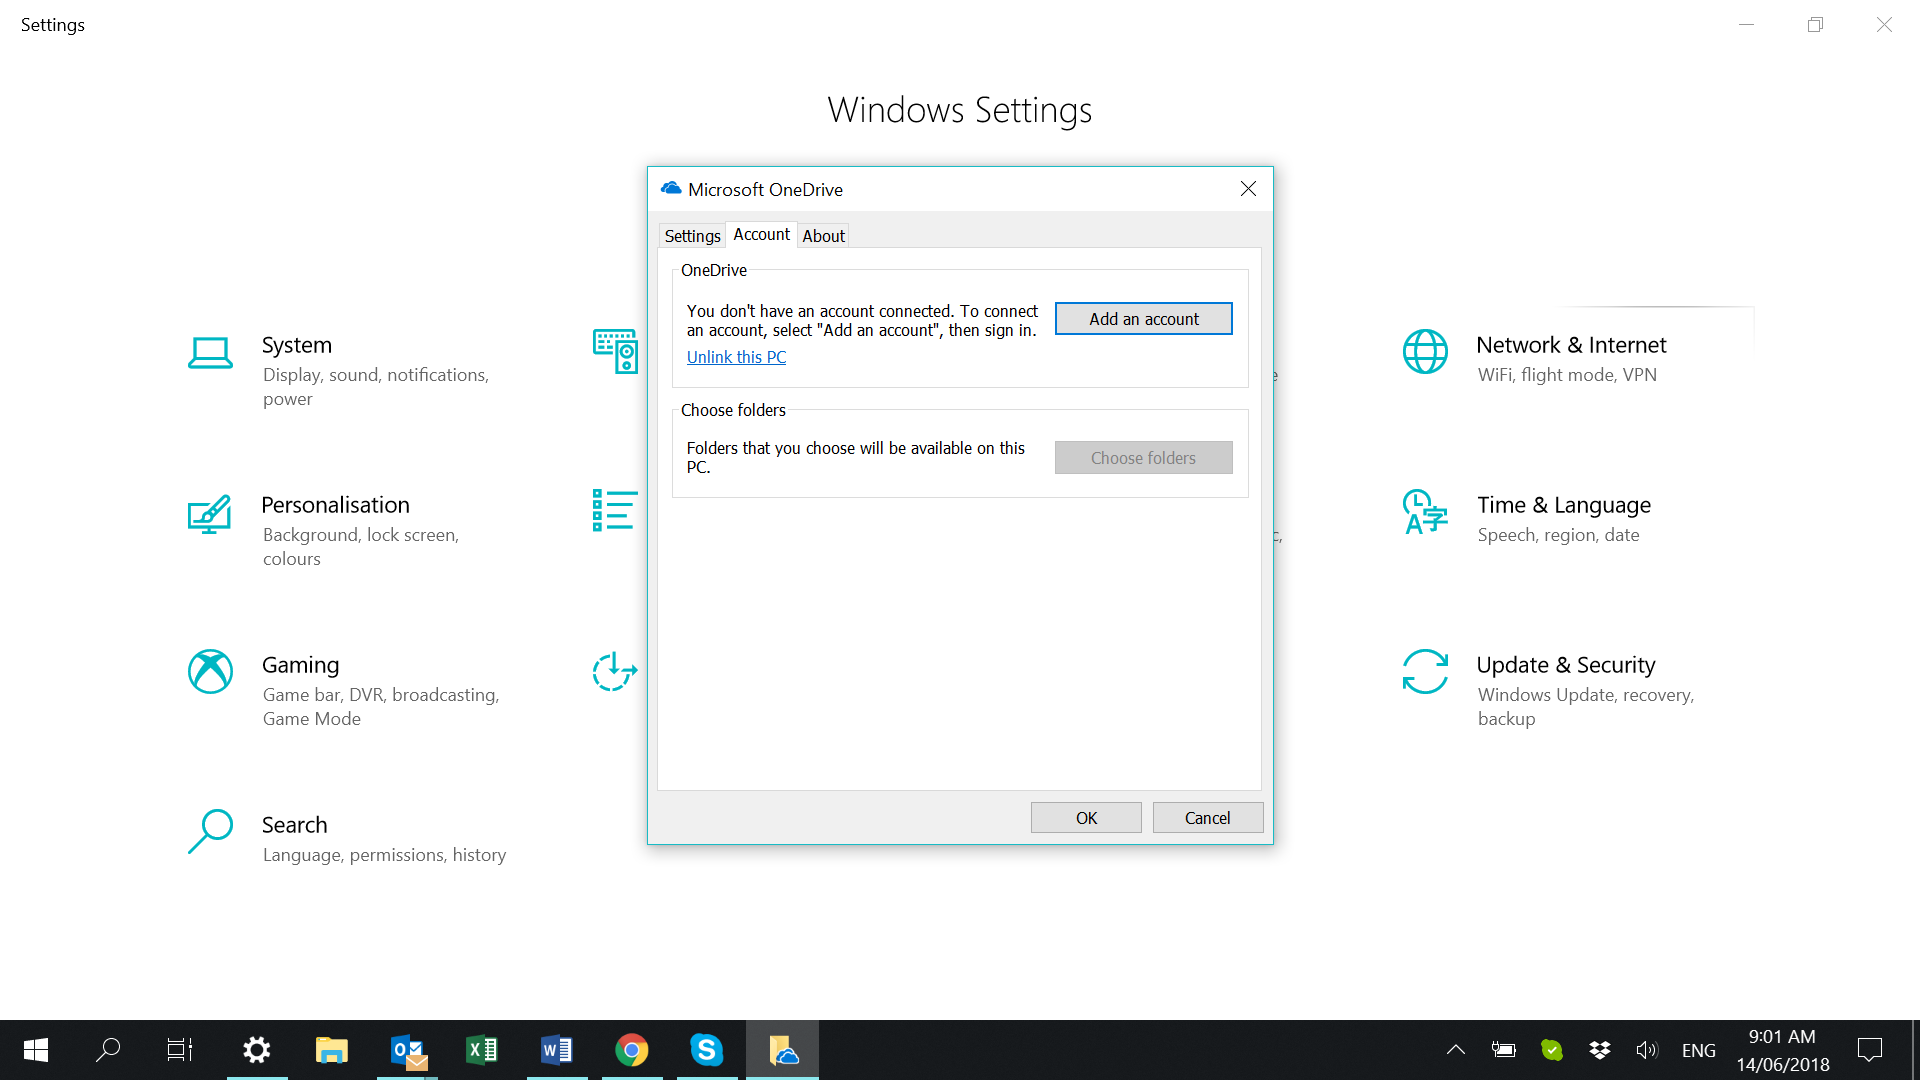Viewport: 1920px width, 1080px height.
Task: Open the System settings icon
Action: (x=210, y=352)
